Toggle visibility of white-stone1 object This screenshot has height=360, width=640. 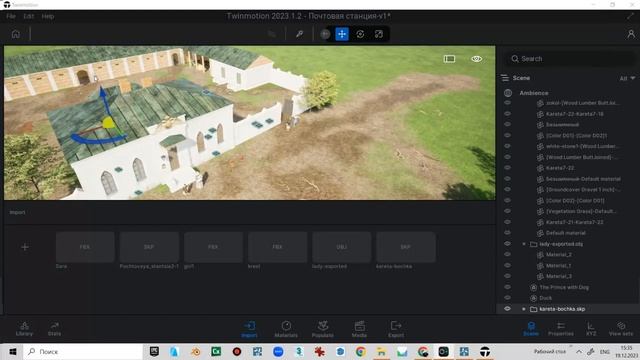(x=507, y=146)
